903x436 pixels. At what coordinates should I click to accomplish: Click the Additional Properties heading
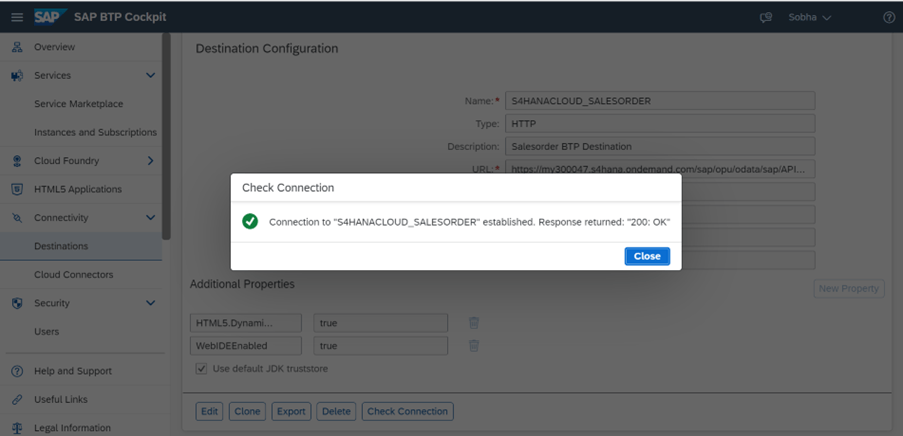(x=242, y=284)
